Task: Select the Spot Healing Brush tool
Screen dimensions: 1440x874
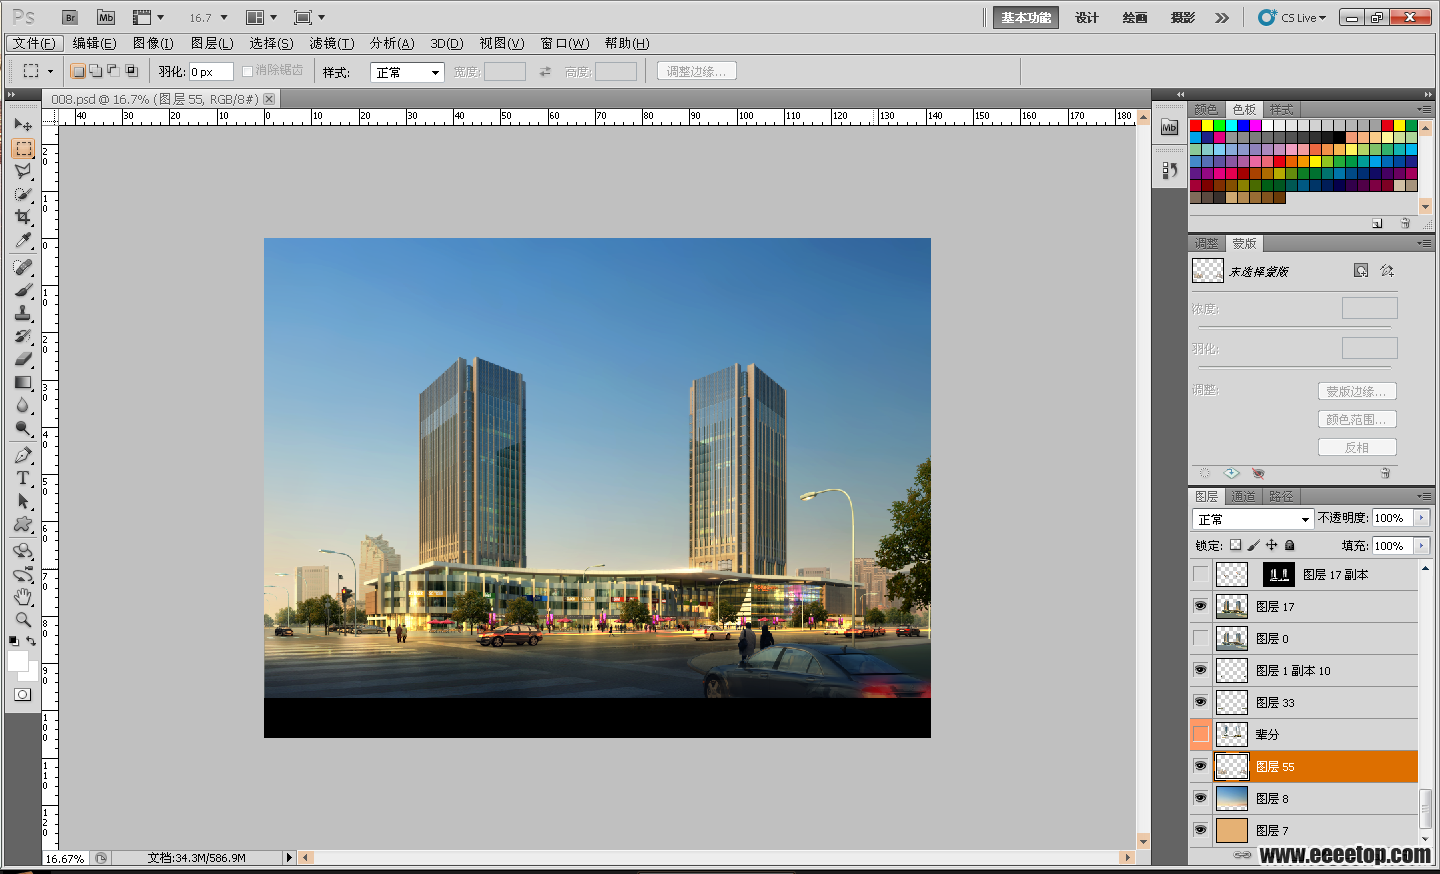Action: click(x=23, y=267)
